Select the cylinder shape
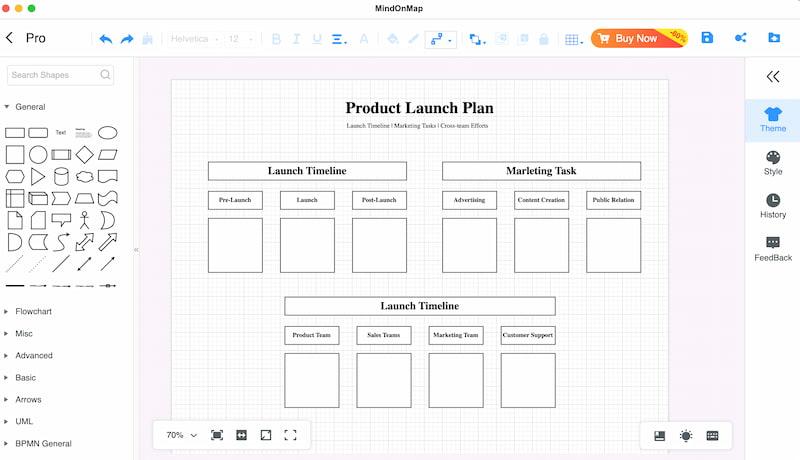Image resolution: width=800 pixels, height=460 pixels. 61,176
